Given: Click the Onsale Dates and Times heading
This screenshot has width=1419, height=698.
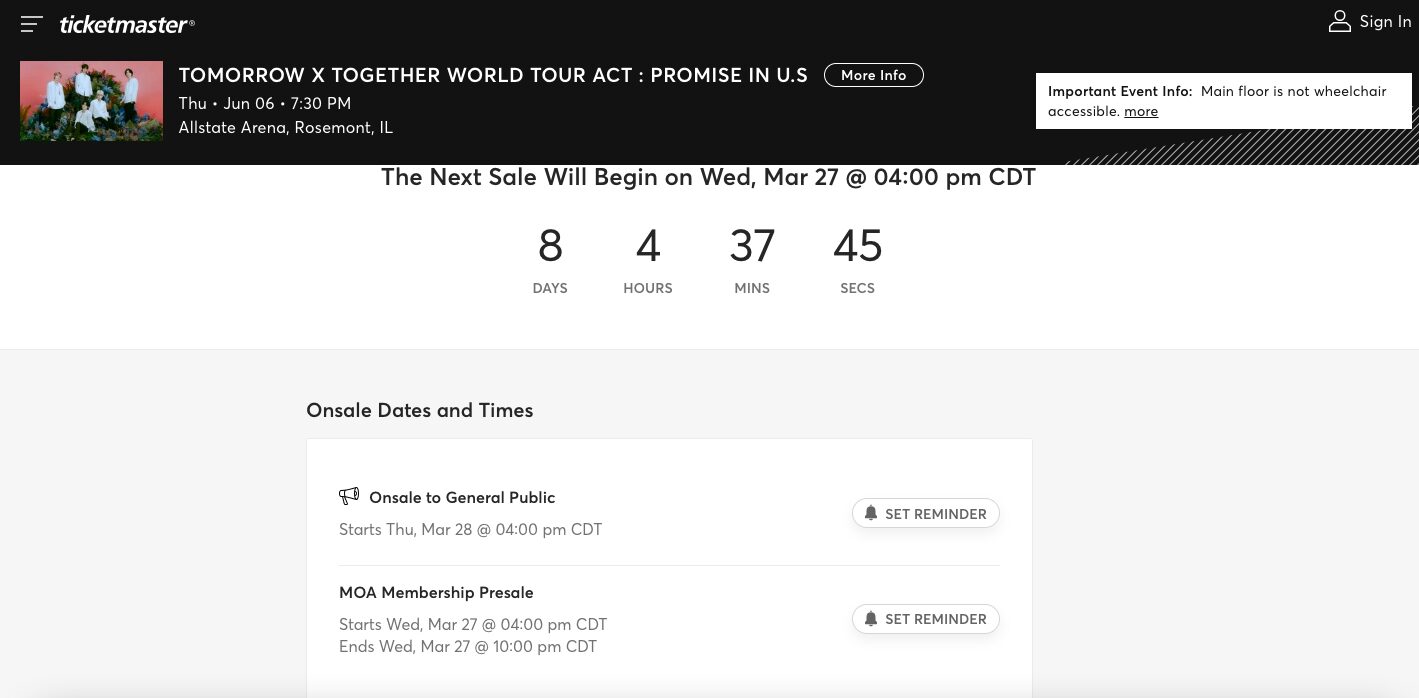Looking at the screenshot, I should [419, 410].
